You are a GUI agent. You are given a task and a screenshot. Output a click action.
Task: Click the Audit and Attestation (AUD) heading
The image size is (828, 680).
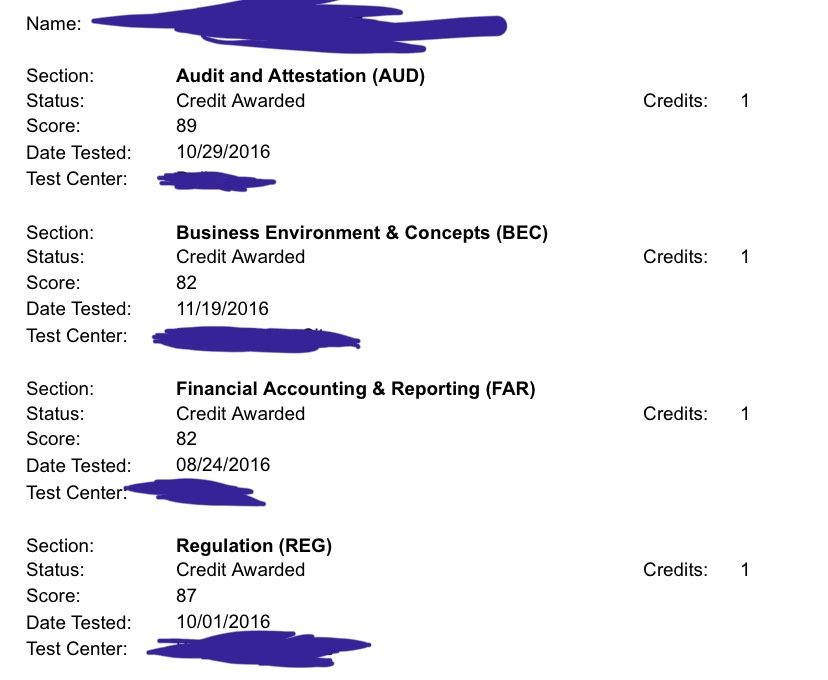point(300,75)
